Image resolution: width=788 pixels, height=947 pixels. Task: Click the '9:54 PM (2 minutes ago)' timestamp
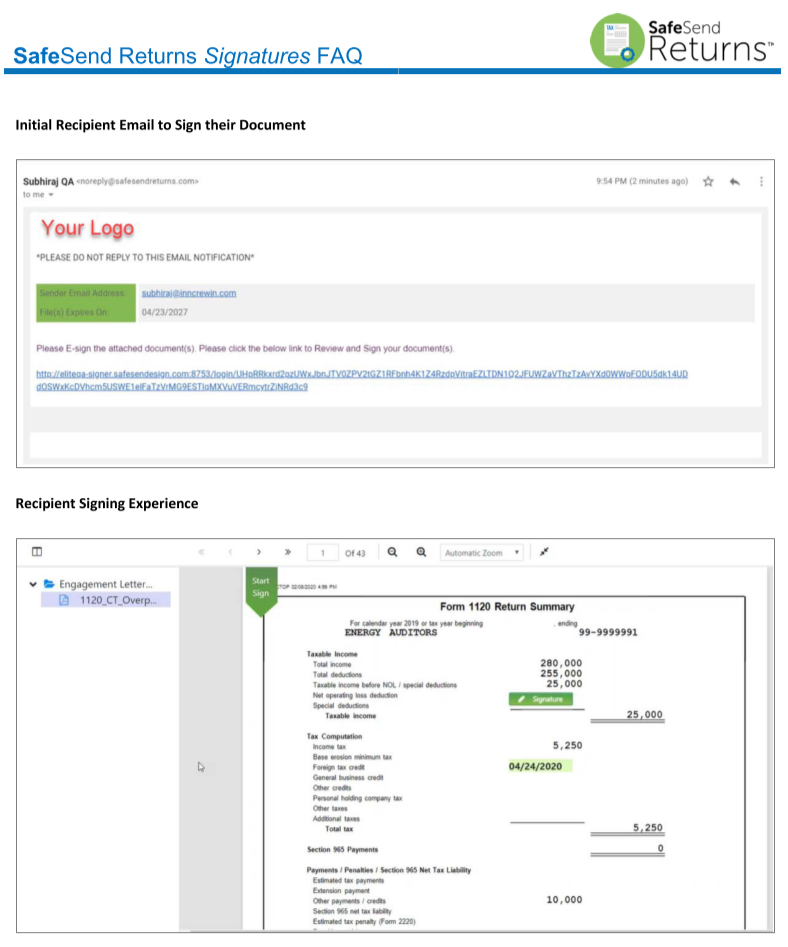[x=642, y=181]
